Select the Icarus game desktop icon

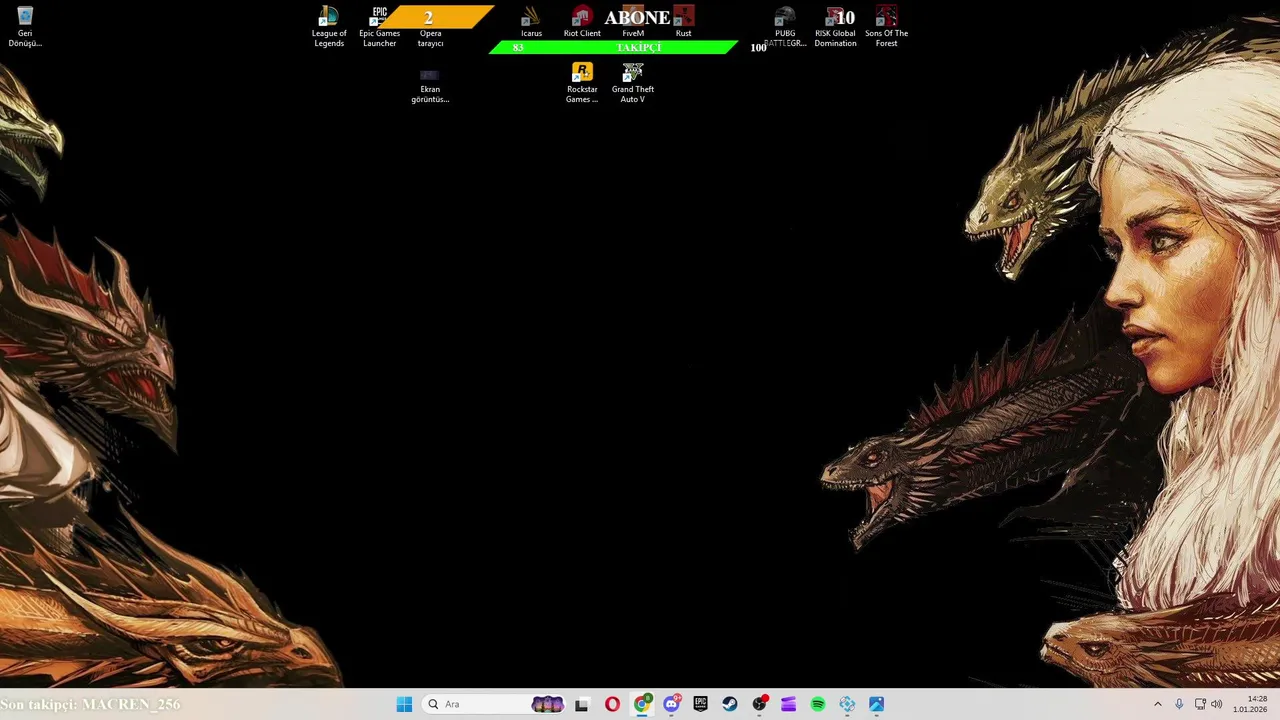(x=531, y=22)
